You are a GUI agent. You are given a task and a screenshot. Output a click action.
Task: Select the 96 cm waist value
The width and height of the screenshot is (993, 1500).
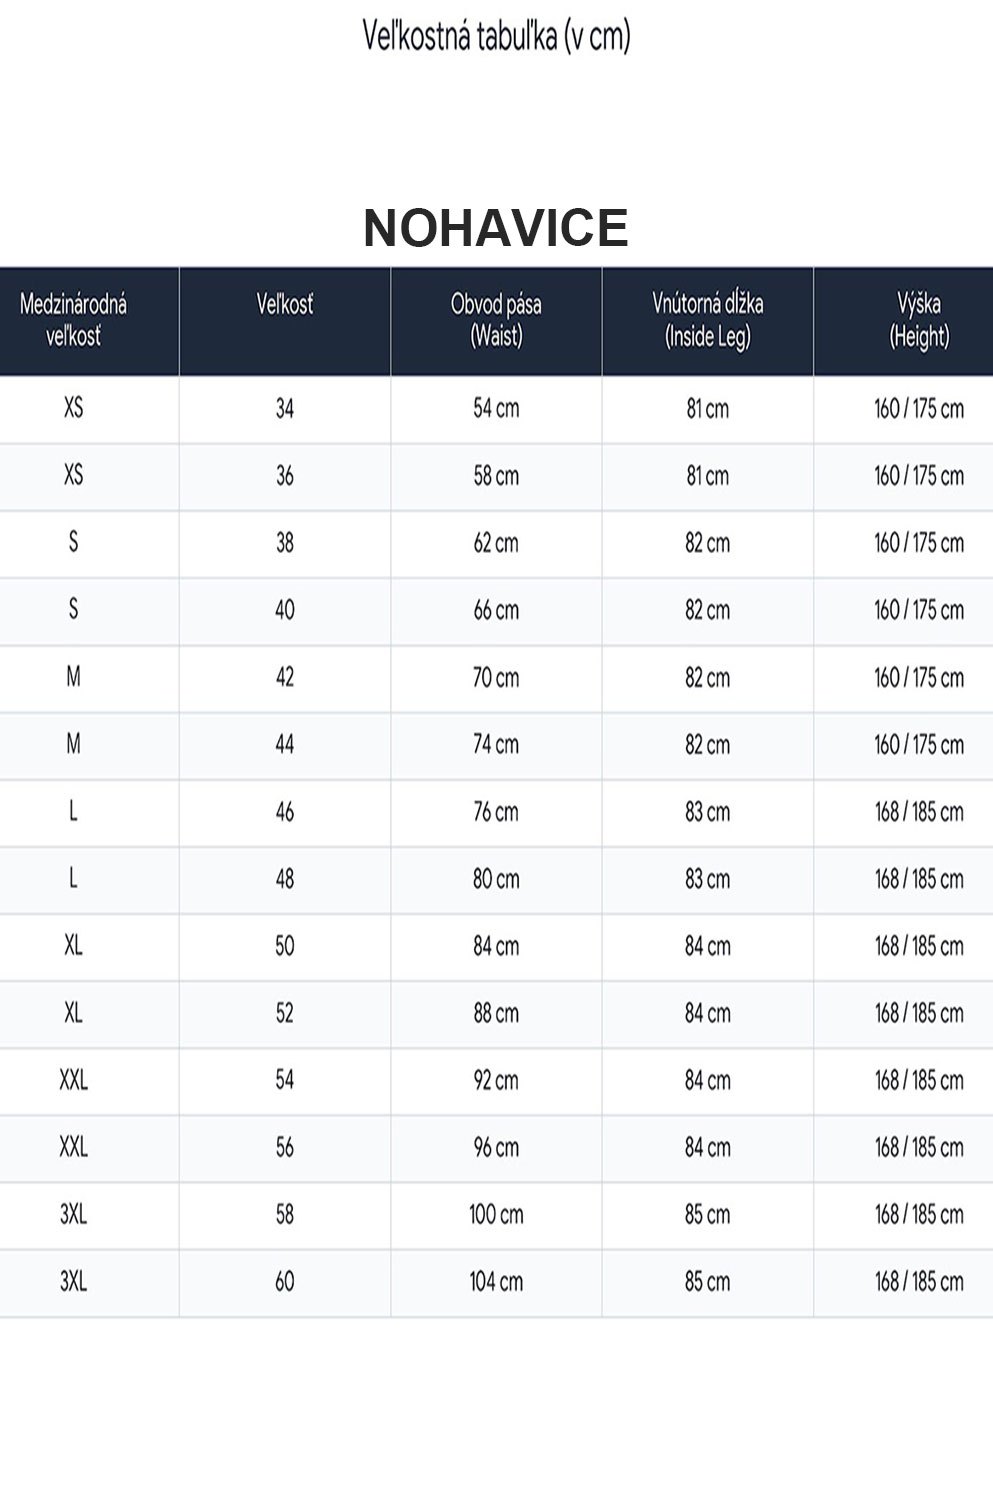pos(496,1147)
